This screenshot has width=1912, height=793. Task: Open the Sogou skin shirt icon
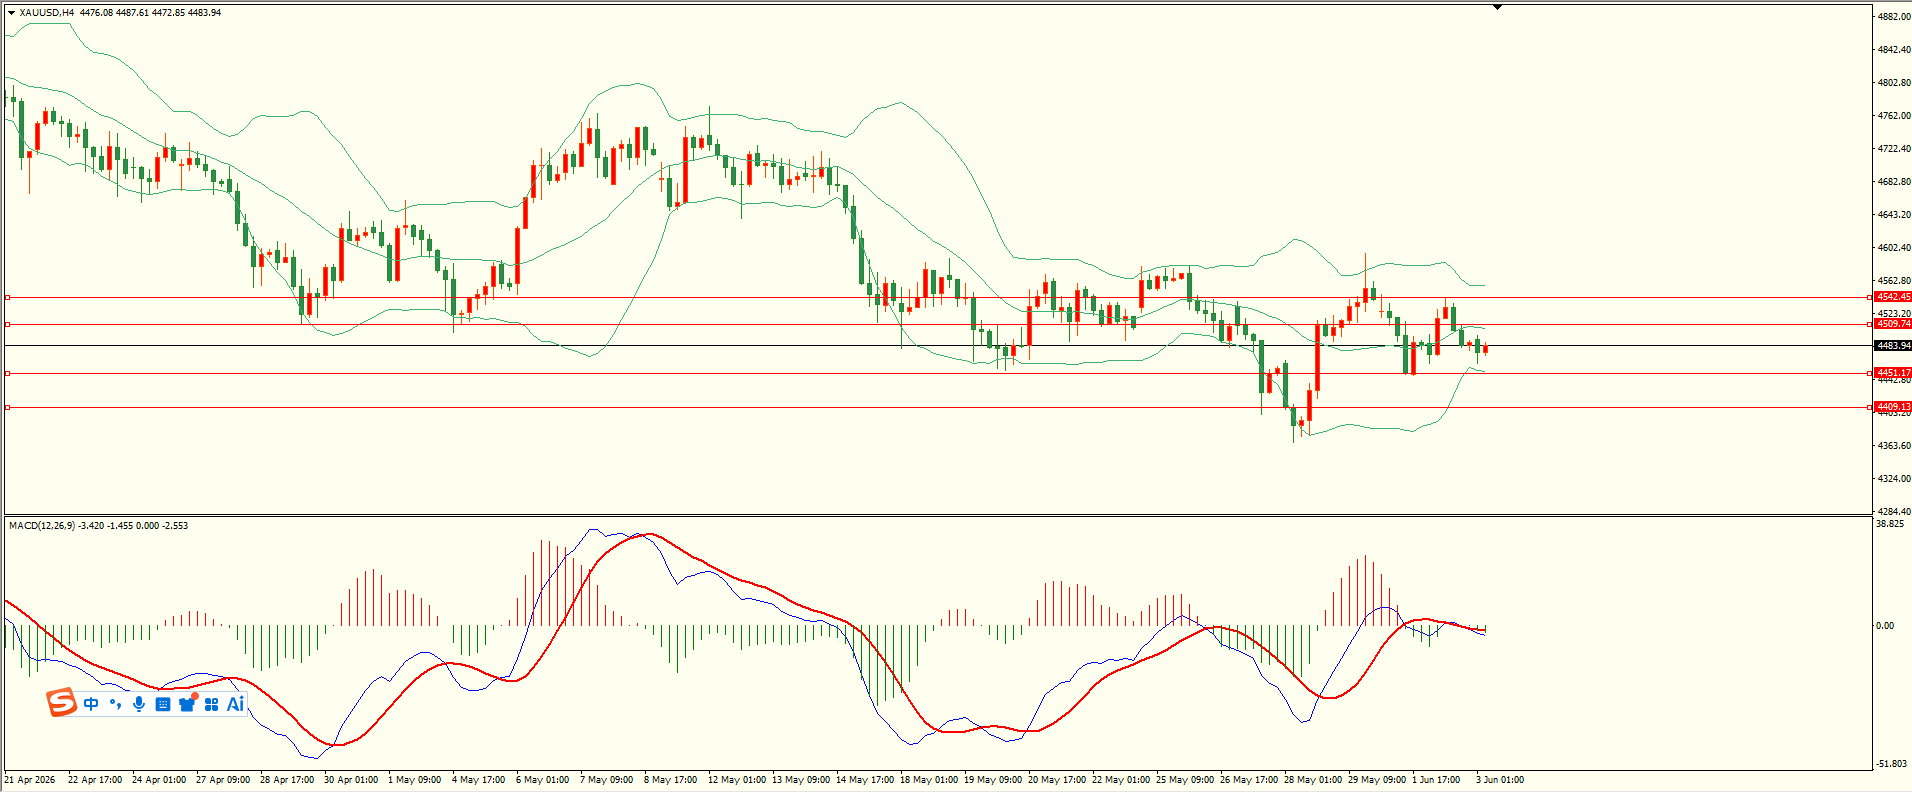pos(187,703)
